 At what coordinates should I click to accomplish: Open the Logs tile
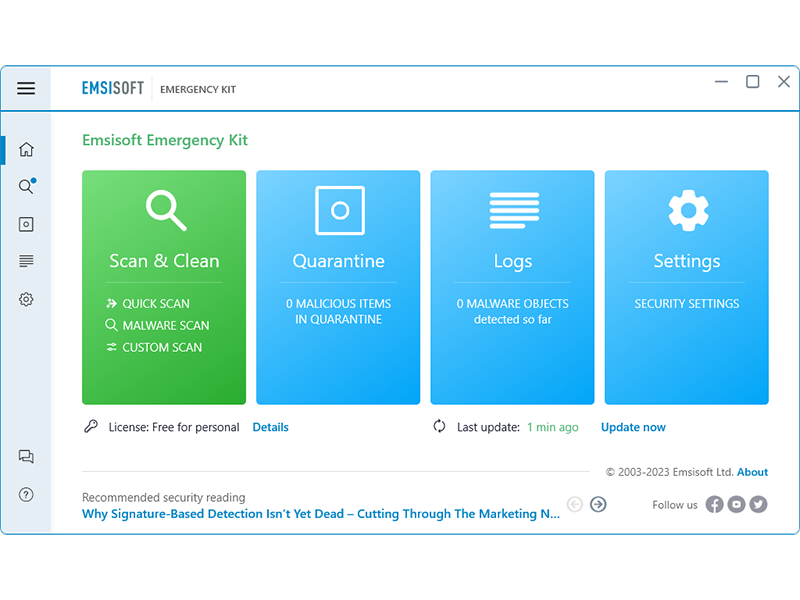[512, 286]
